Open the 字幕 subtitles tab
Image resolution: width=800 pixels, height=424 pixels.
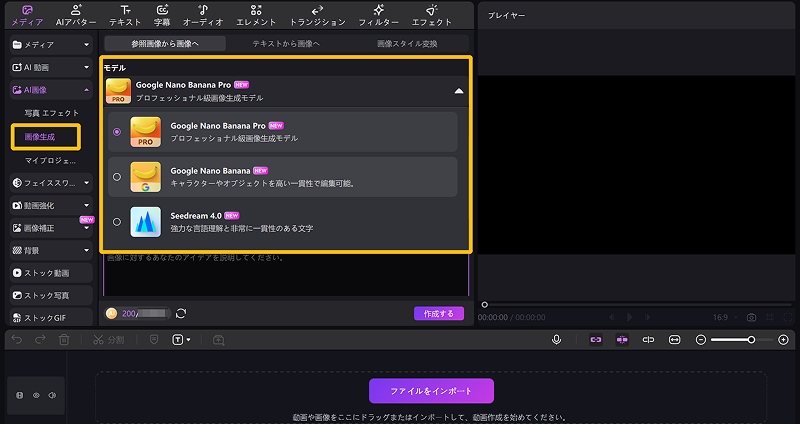click(x=162, y=16)
